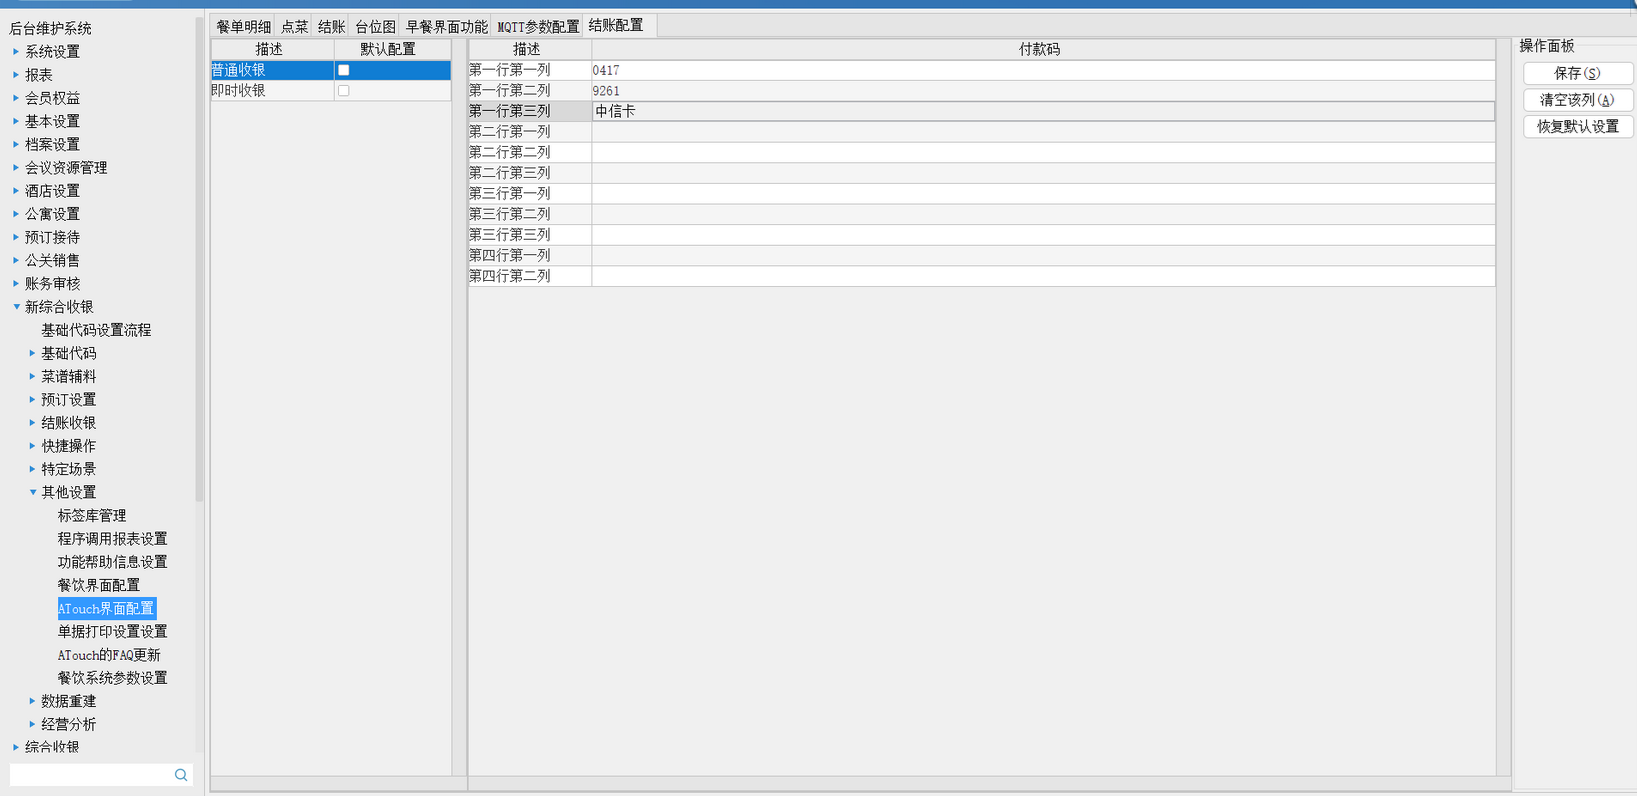This screenshot has width=1637, height=796.
Task: Select 会议资源管理 in the tree
Action: click(x=66, y=167)
